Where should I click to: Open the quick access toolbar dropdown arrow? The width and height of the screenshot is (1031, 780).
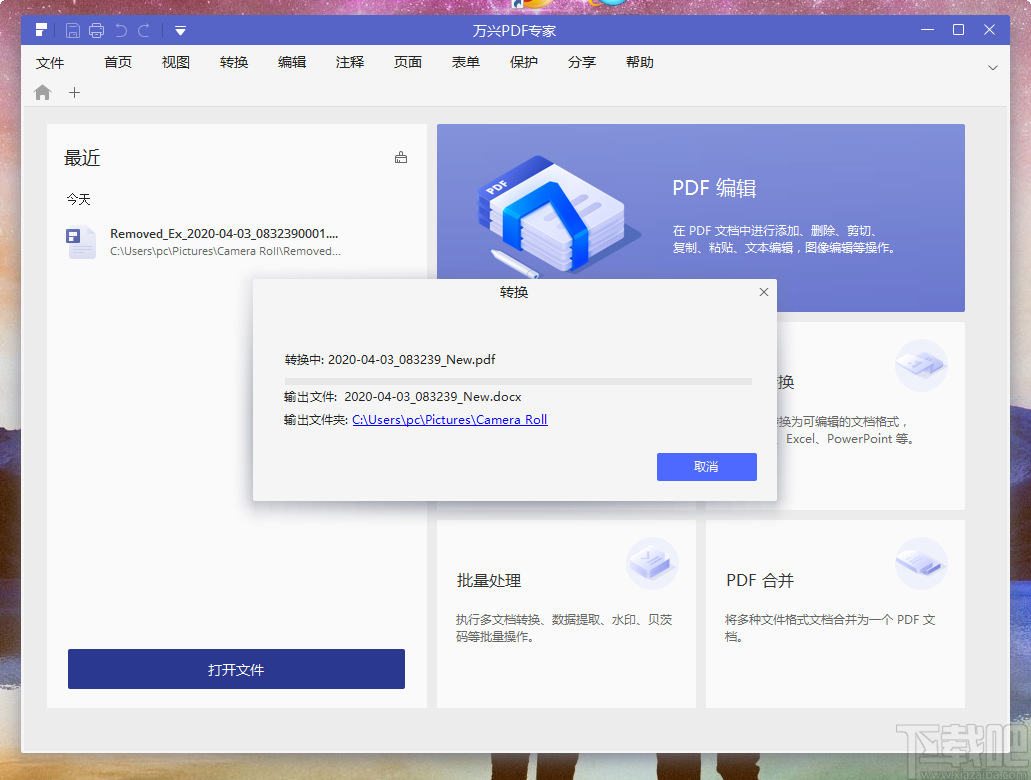coord(180,30)
